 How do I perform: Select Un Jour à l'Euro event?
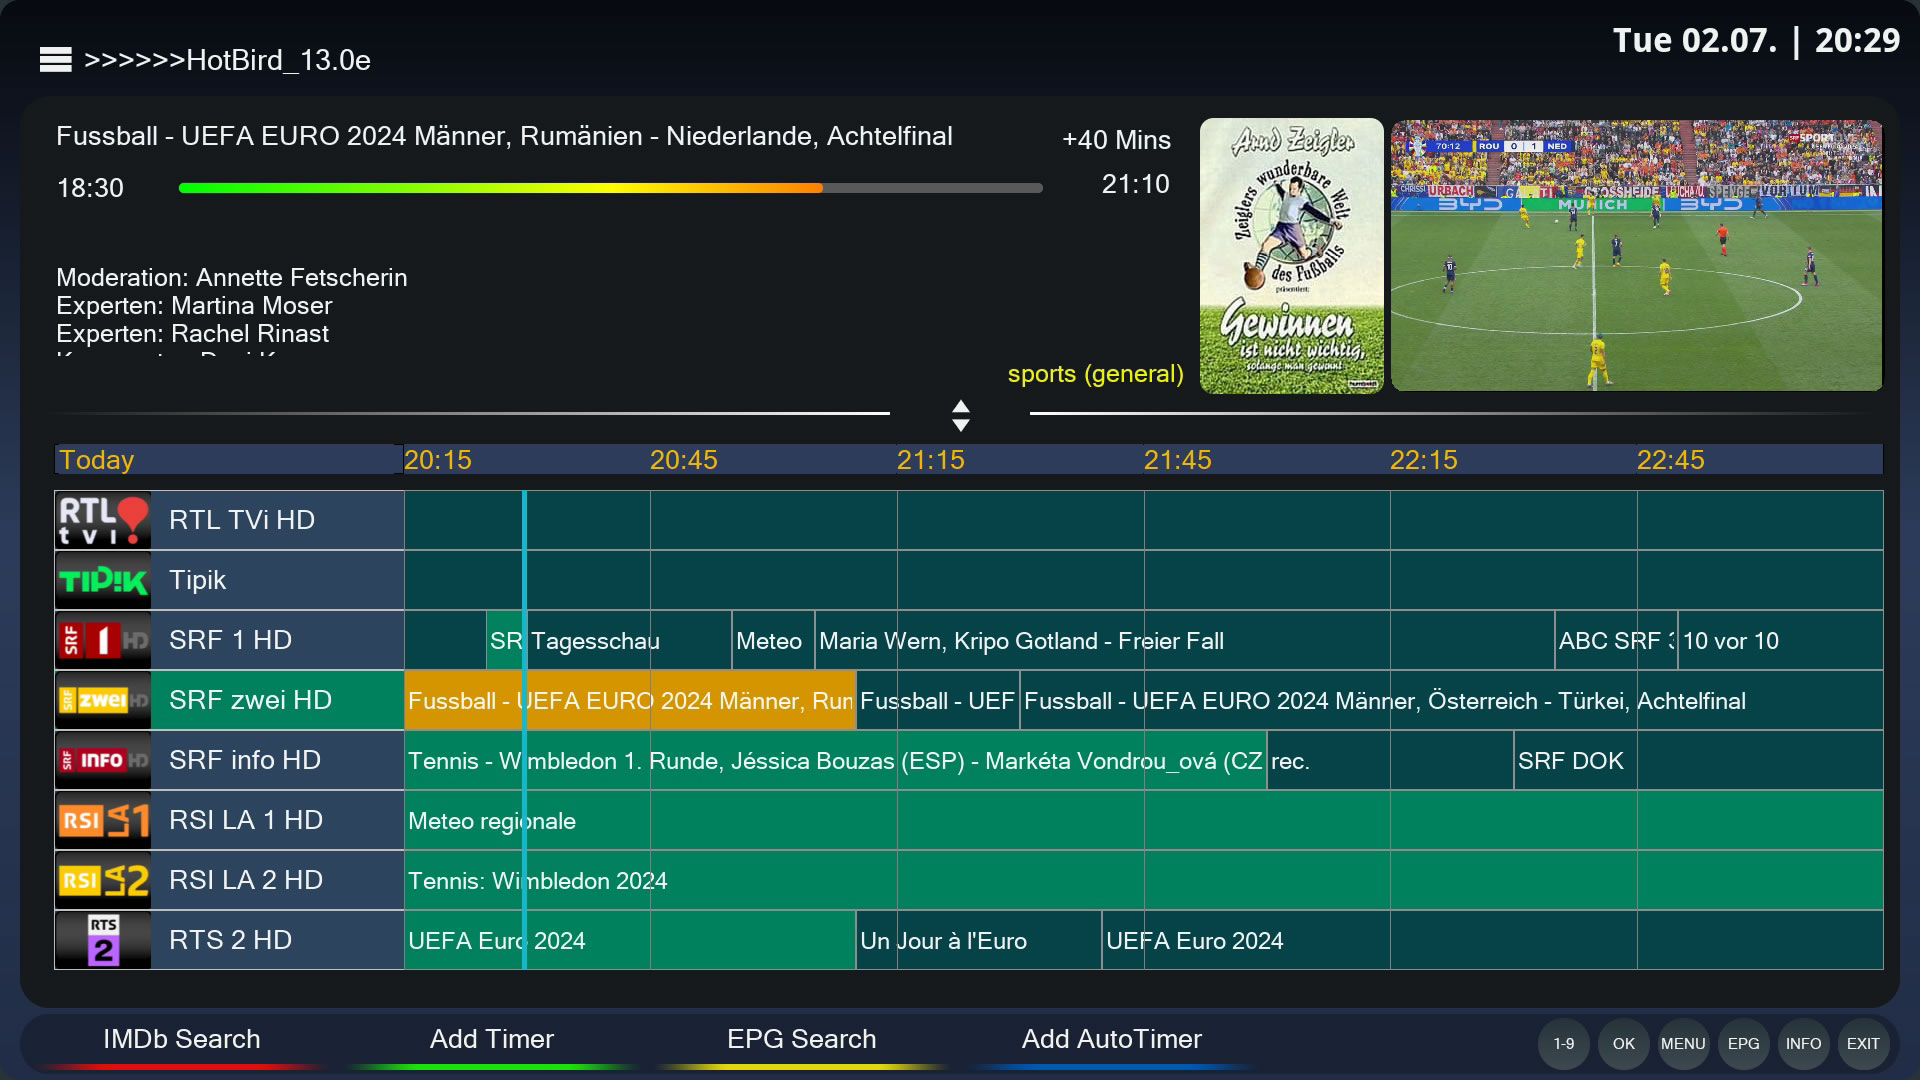pyautogui.click(x=979, y=941)
